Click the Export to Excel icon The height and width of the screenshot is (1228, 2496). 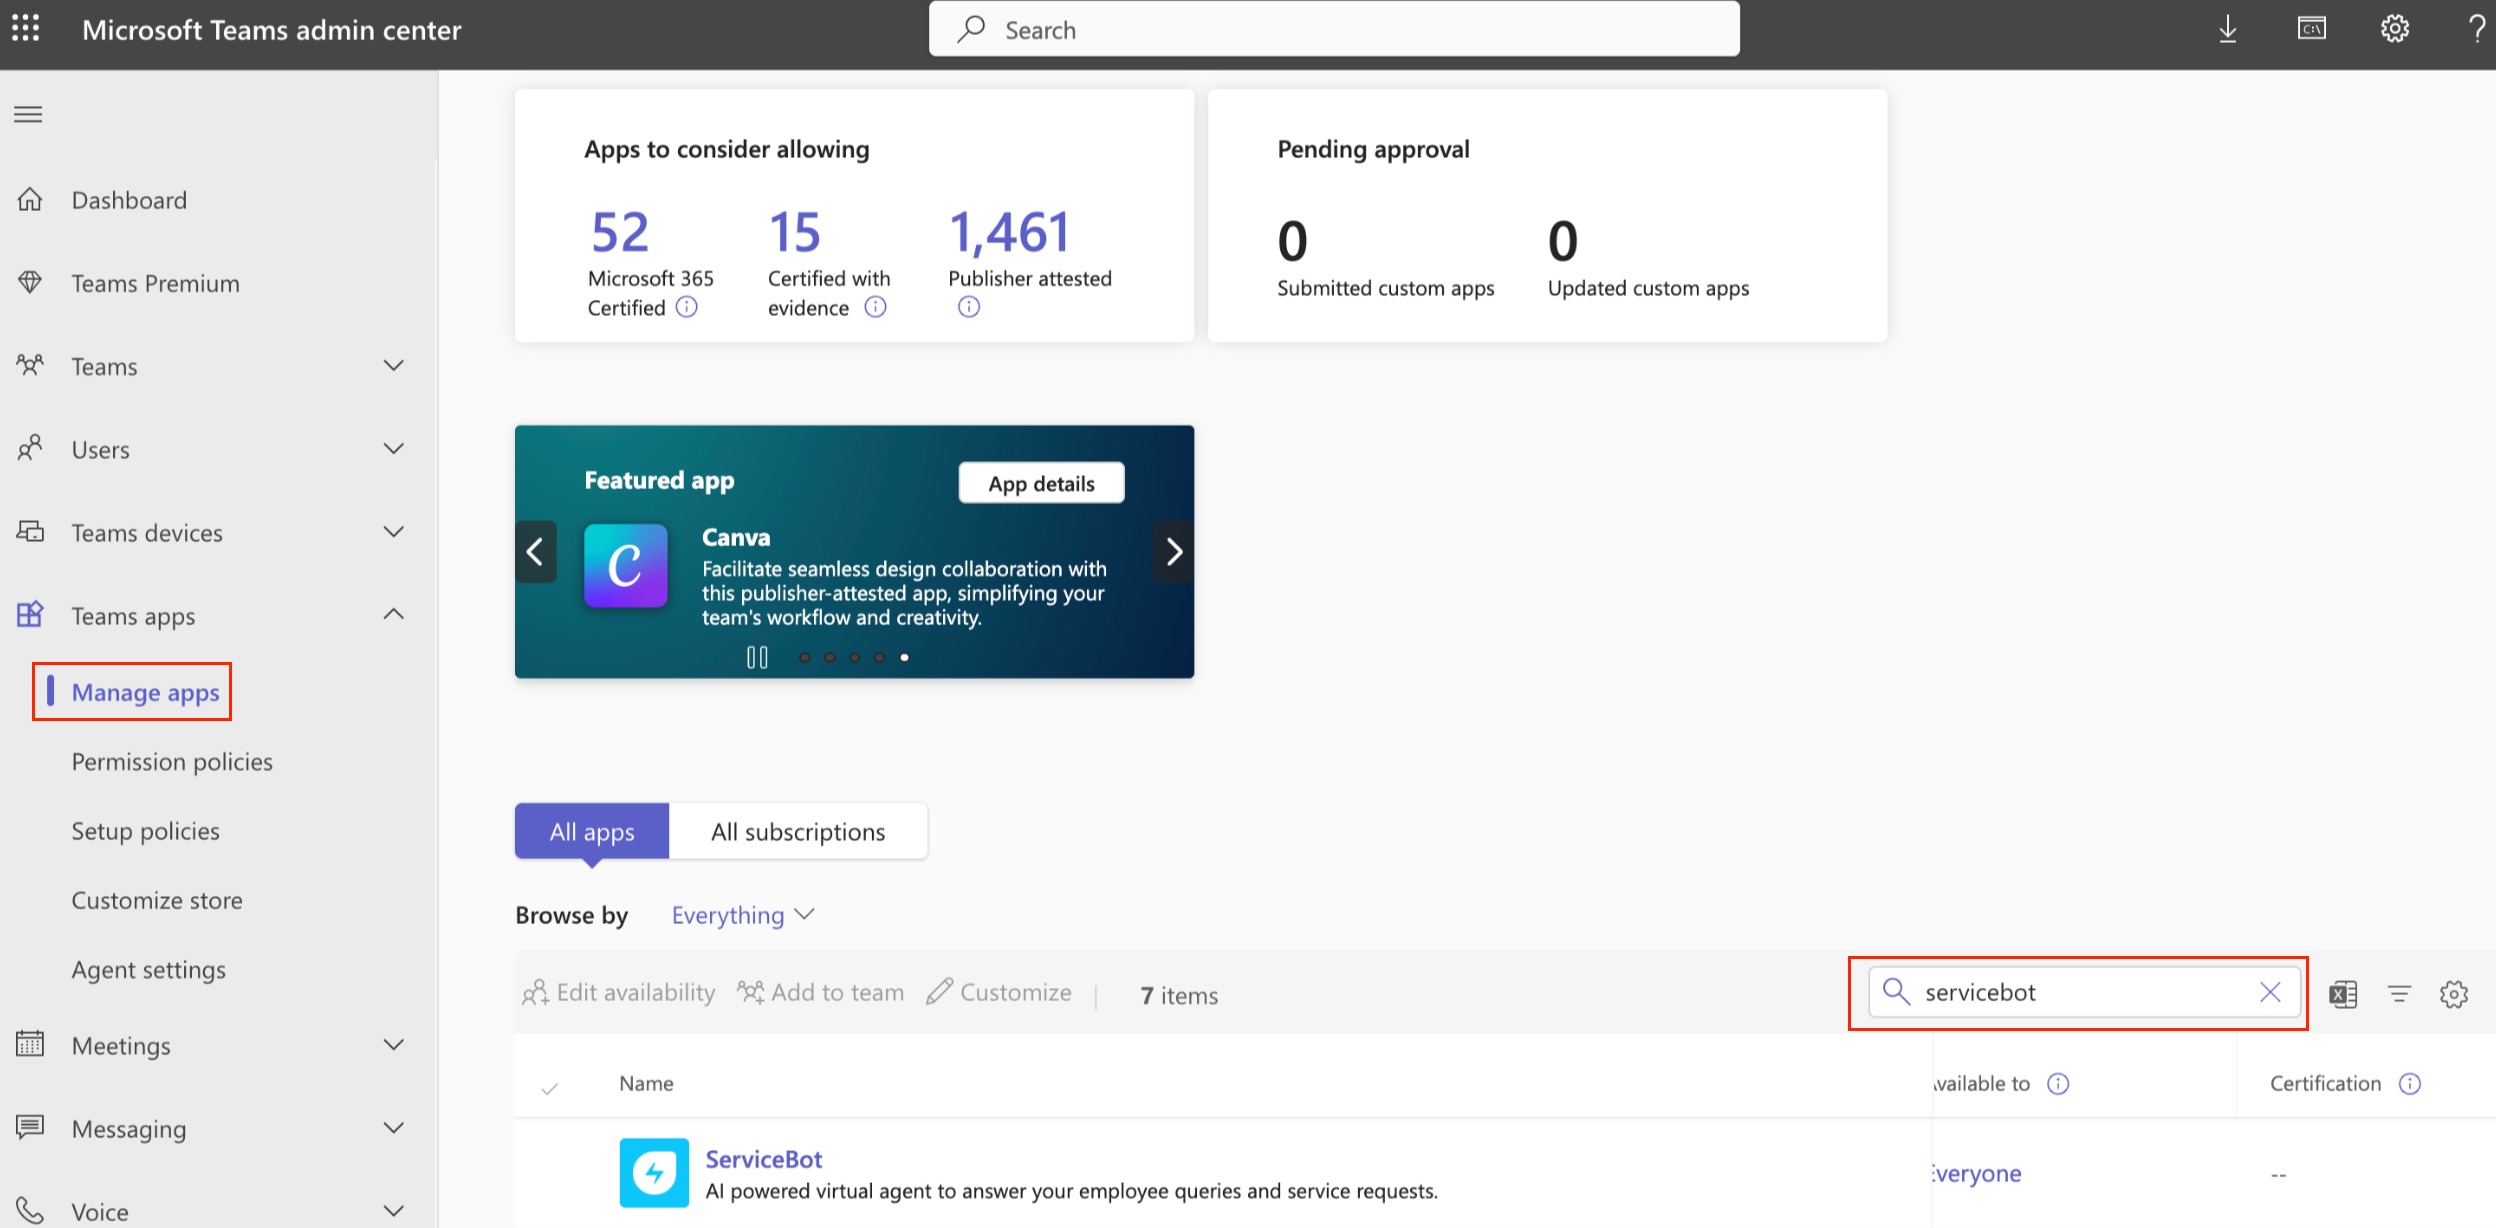2343,993
